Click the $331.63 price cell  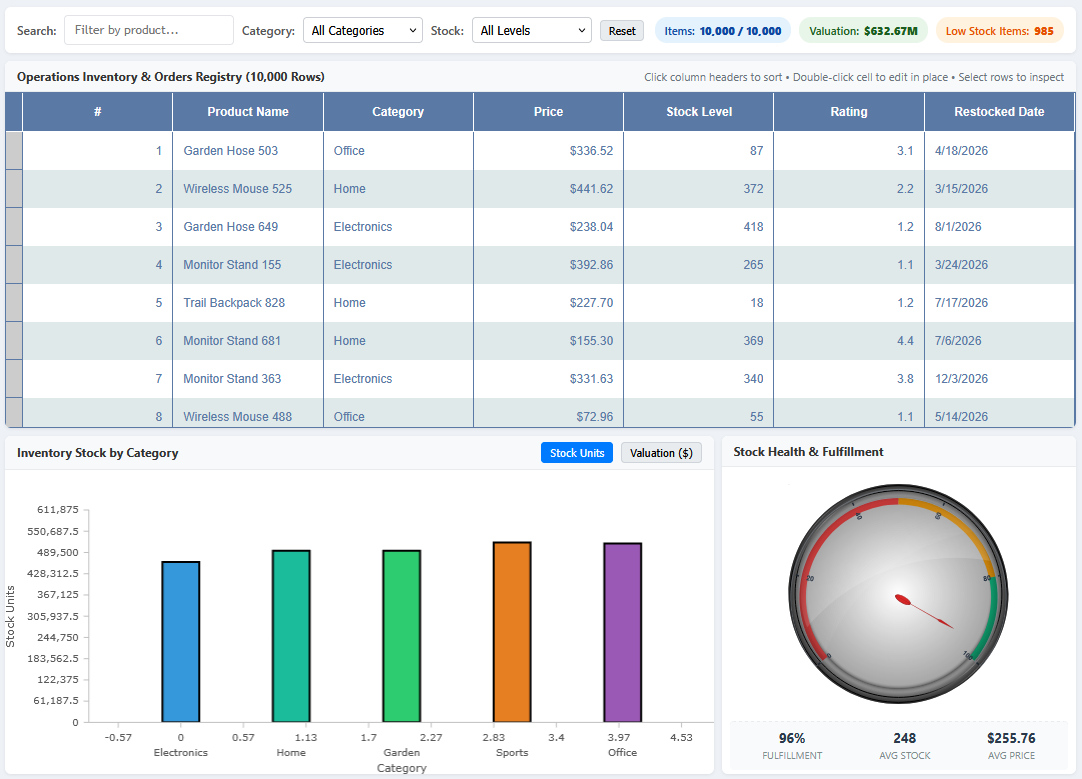[549, 379]
